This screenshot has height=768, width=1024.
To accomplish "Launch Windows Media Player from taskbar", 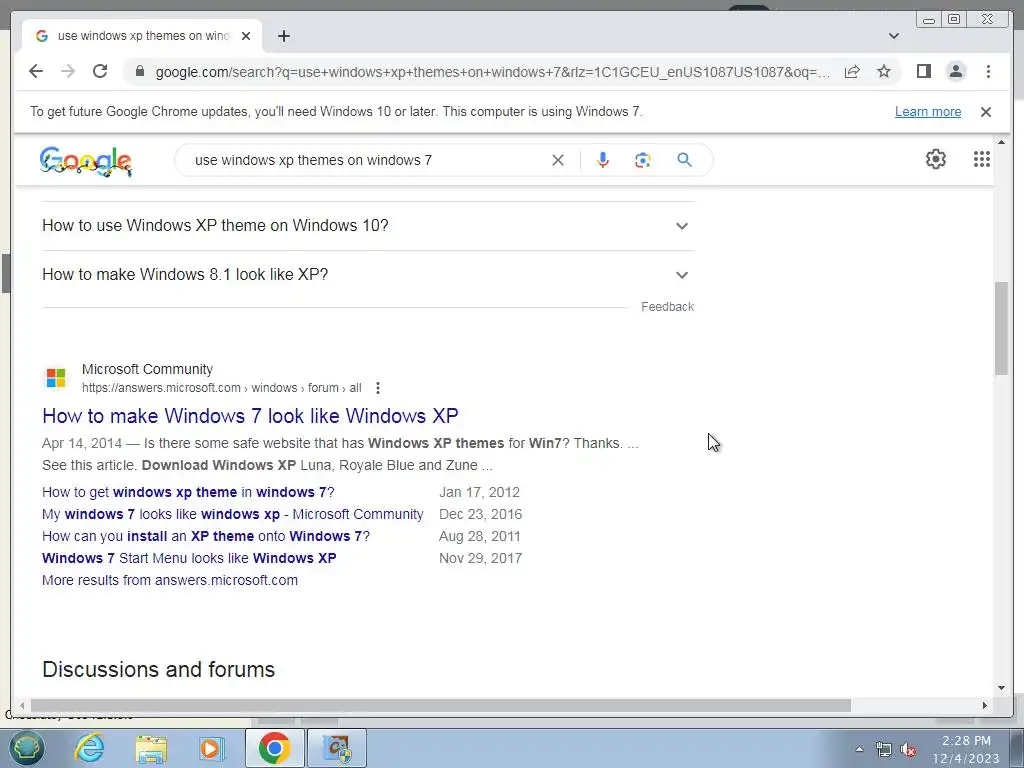I will (x=211, y=748).
